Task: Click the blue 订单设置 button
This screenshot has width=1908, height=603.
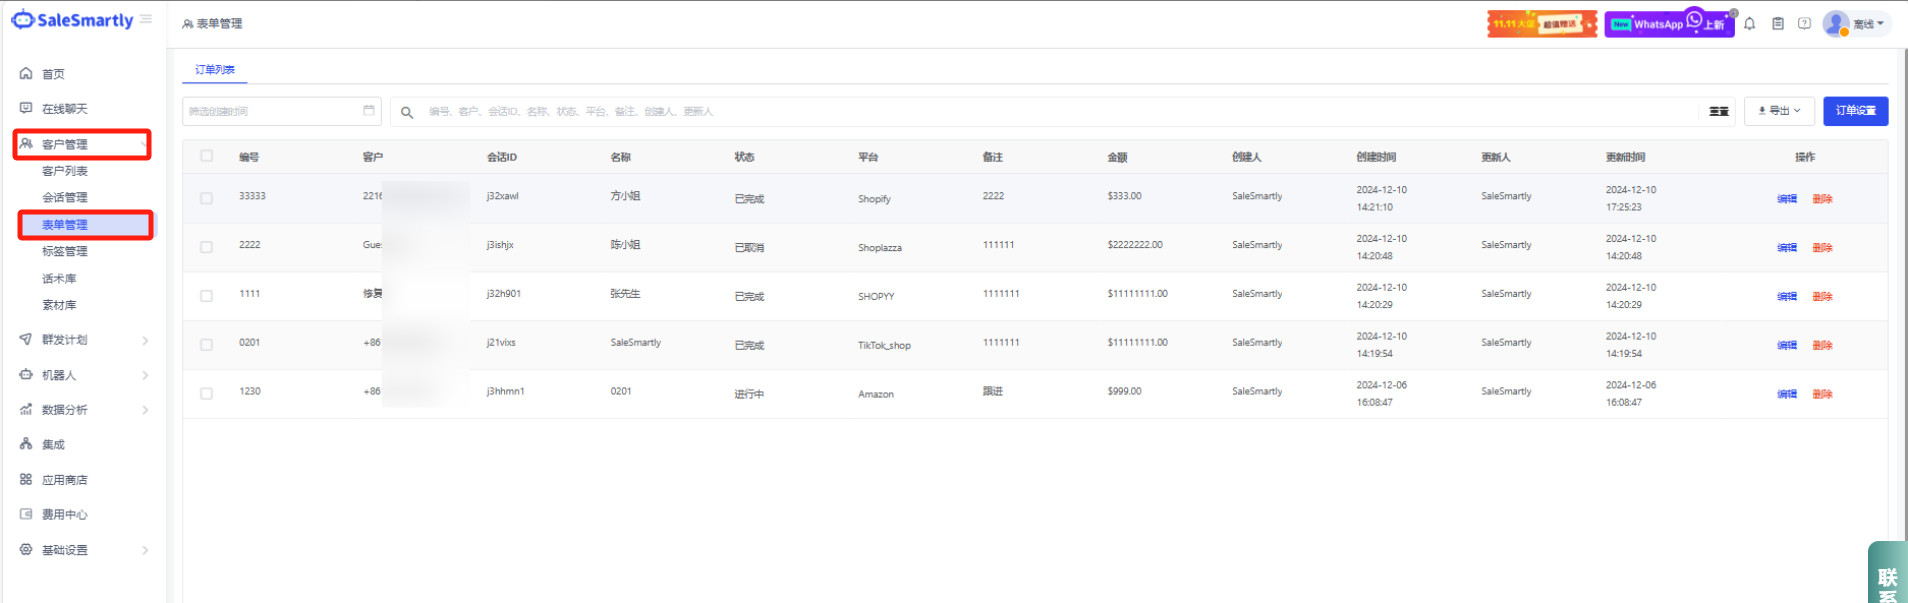Action: 1855,111
